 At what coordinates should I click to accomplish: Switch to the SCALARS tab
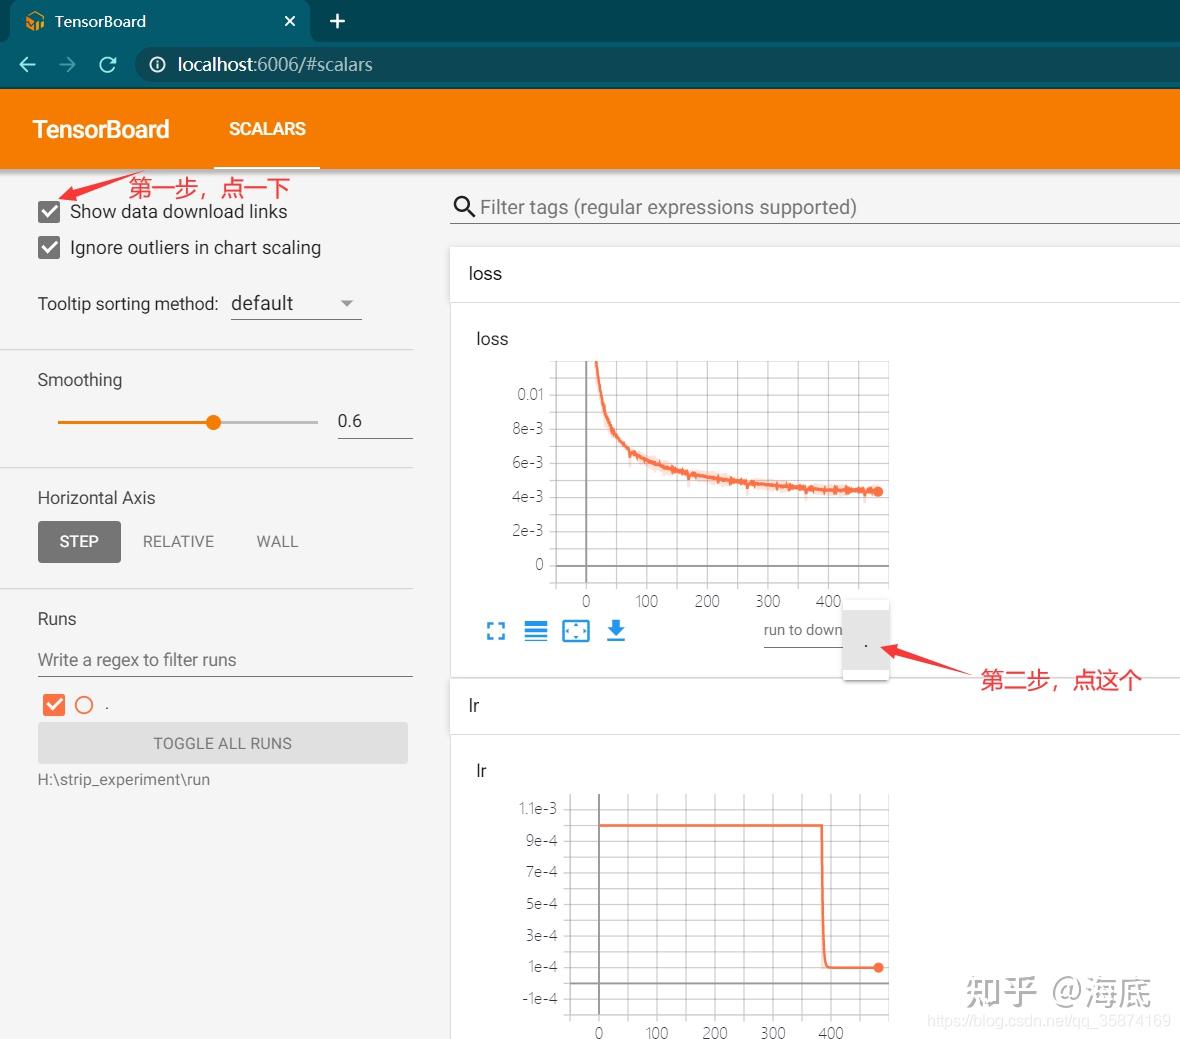(x=267, y=129)
